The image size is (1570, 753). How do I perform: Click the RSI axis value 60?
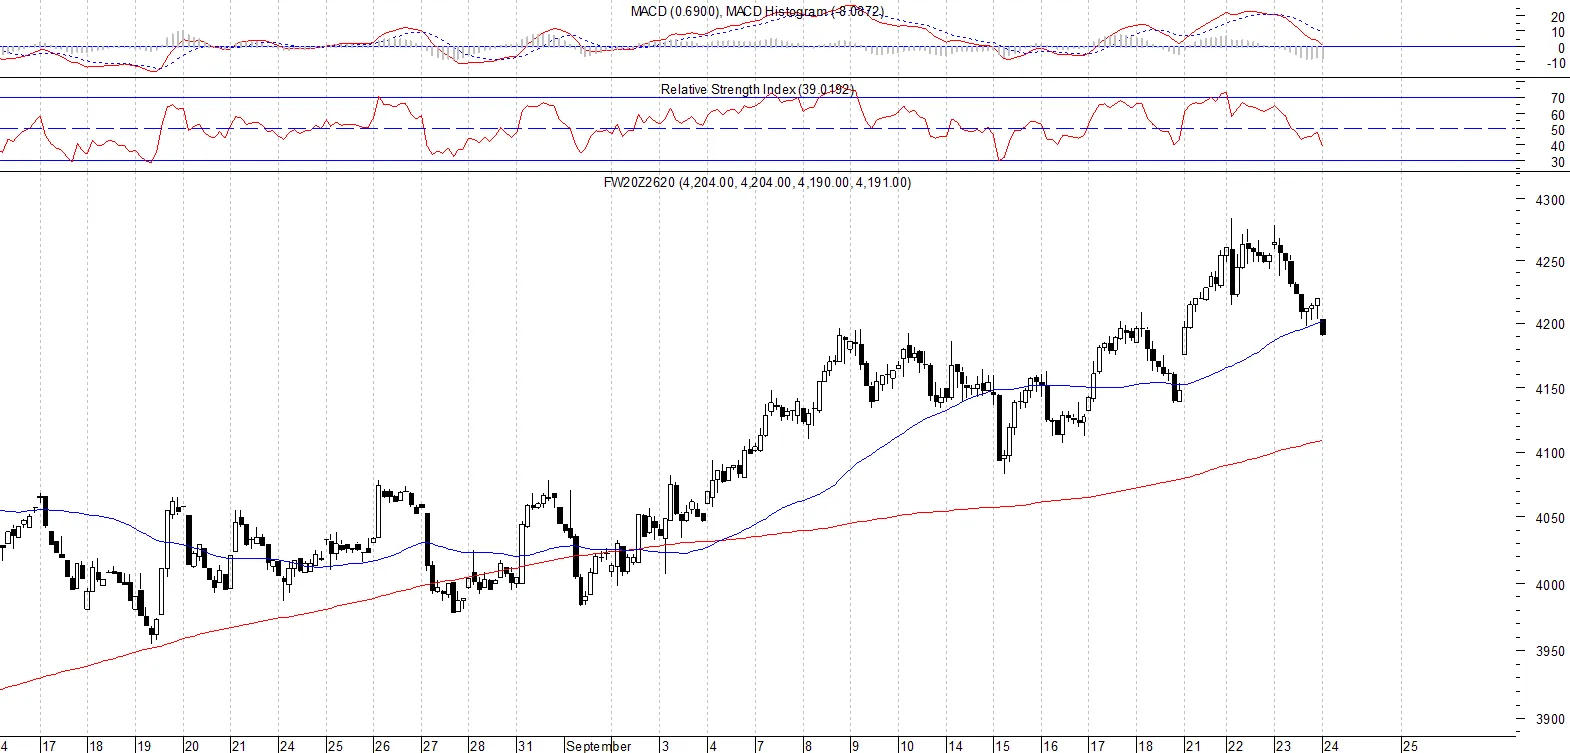1558,115
